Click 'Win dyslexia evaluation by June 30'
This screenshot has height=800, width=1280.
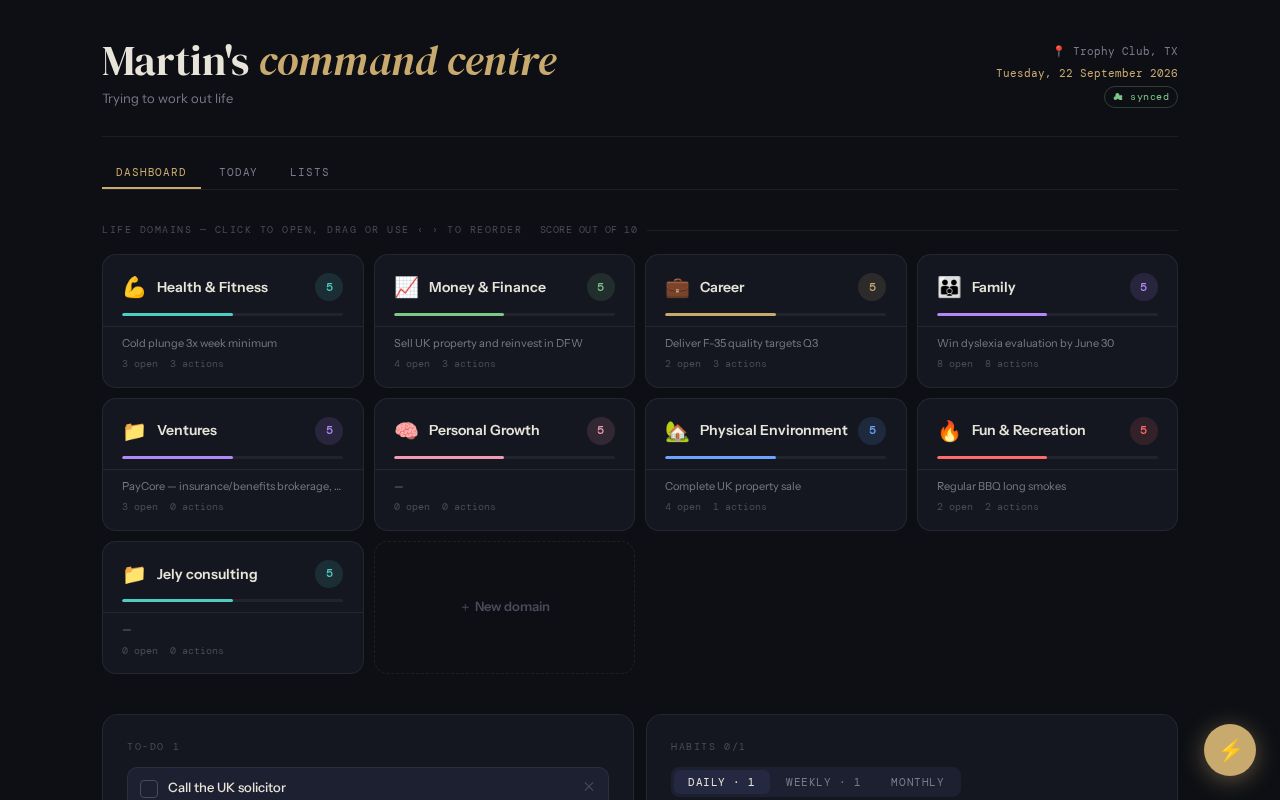pos(1025,343)
